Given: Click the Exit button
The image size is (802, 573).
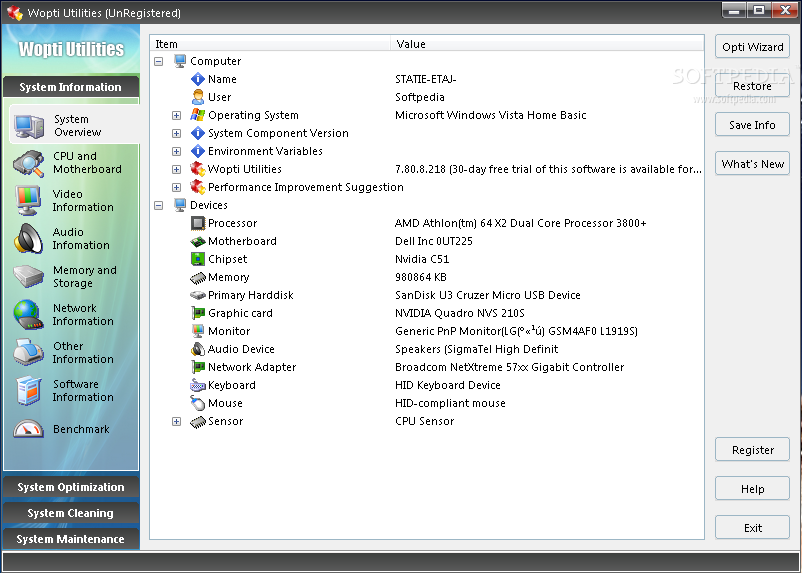Looking at the screenshot, I should (752, 528).
